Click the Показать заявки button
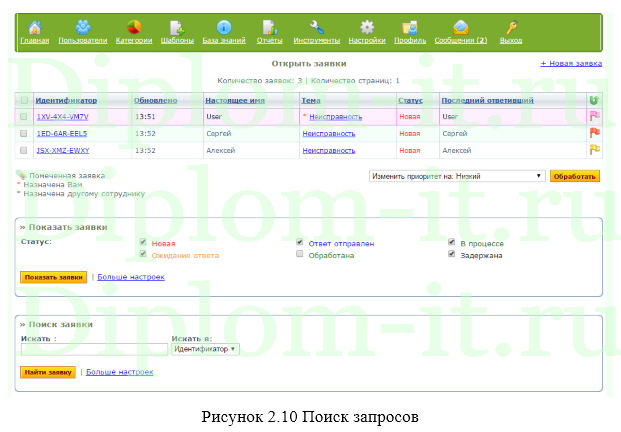 click(53, 277)
